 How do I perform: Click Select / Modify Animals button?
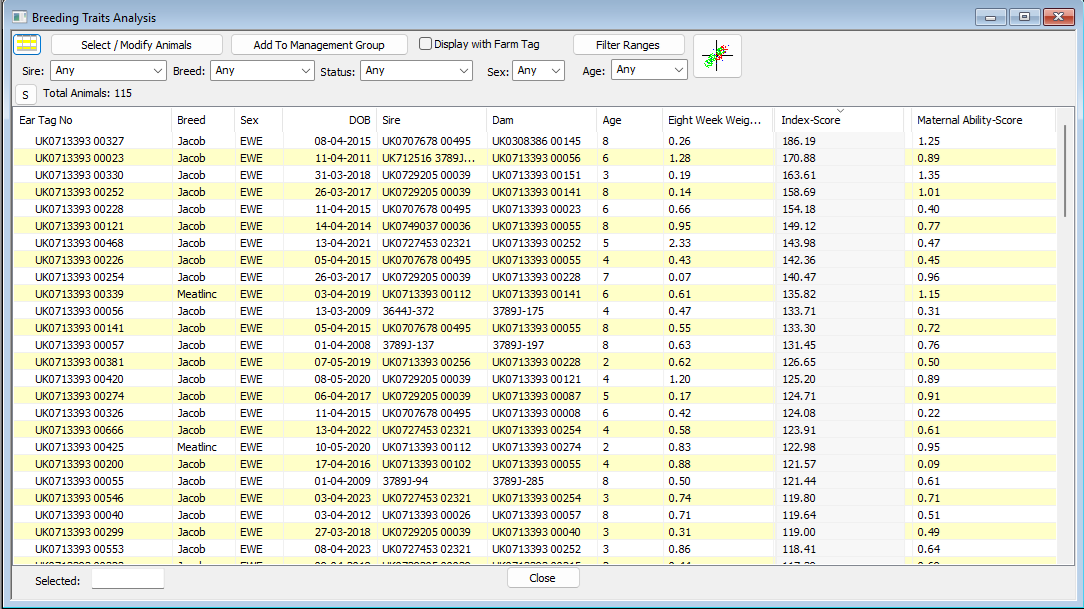coord(136,45)
